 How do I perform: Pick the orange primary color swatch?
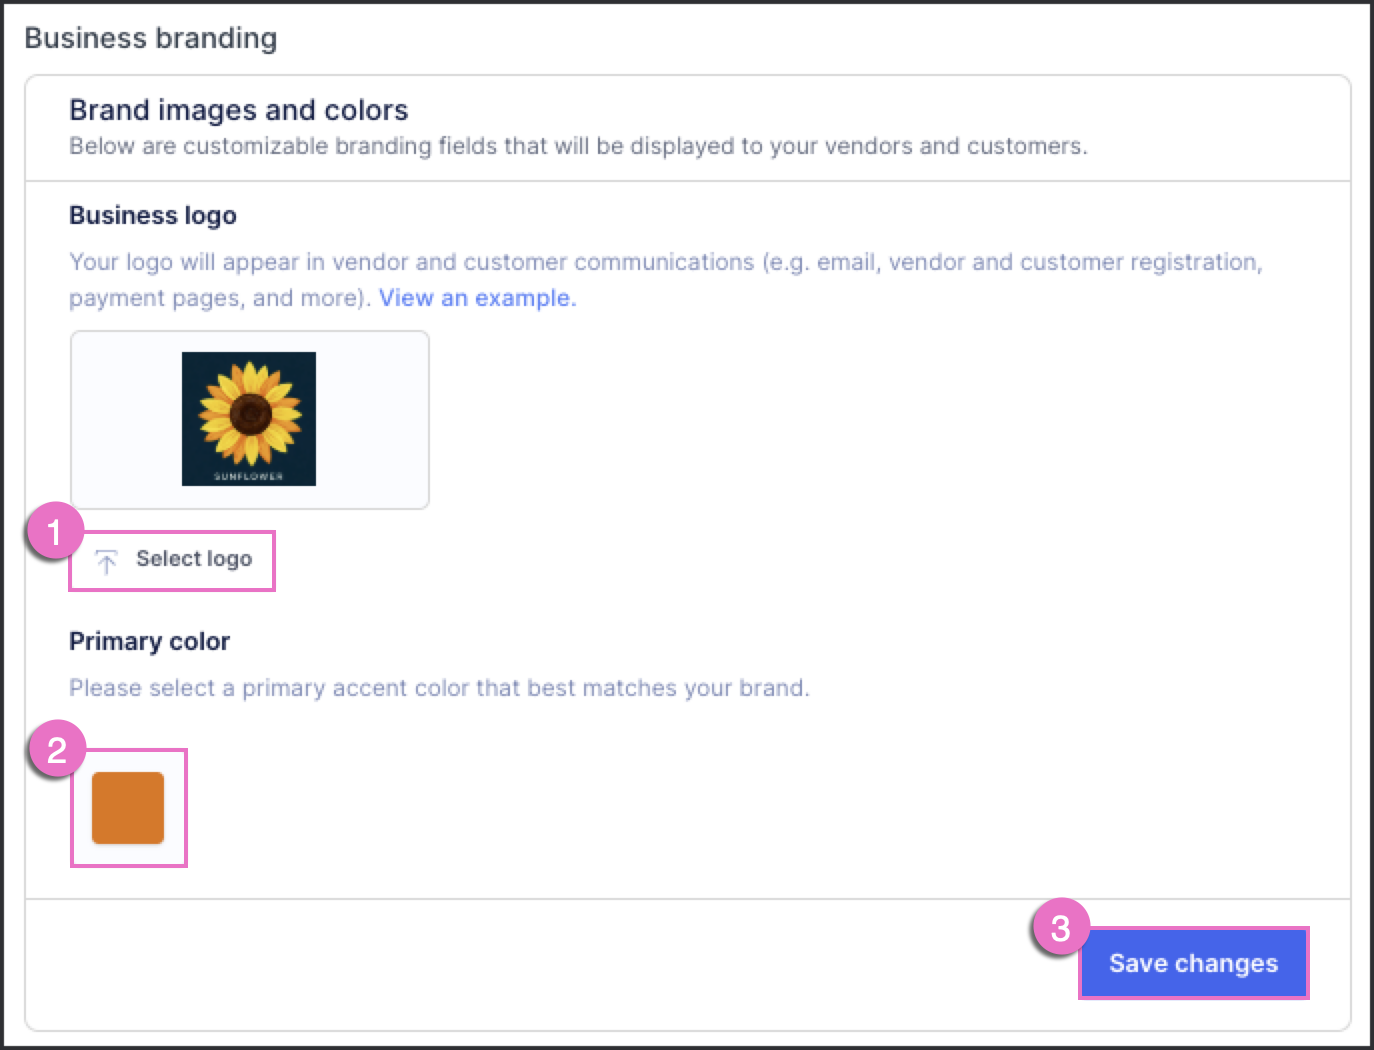click(128, 808)
